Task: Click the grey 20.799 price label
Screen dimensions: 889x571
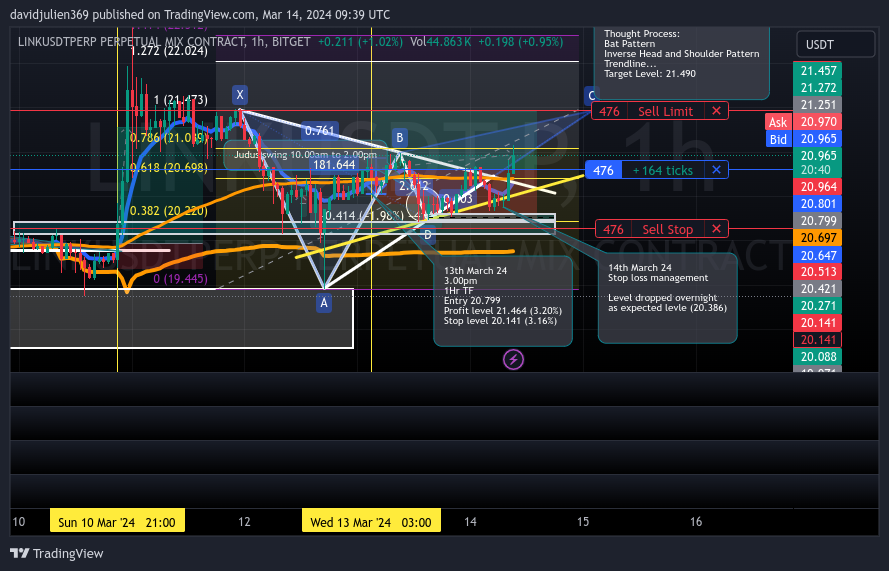Action: pos(818,221)
